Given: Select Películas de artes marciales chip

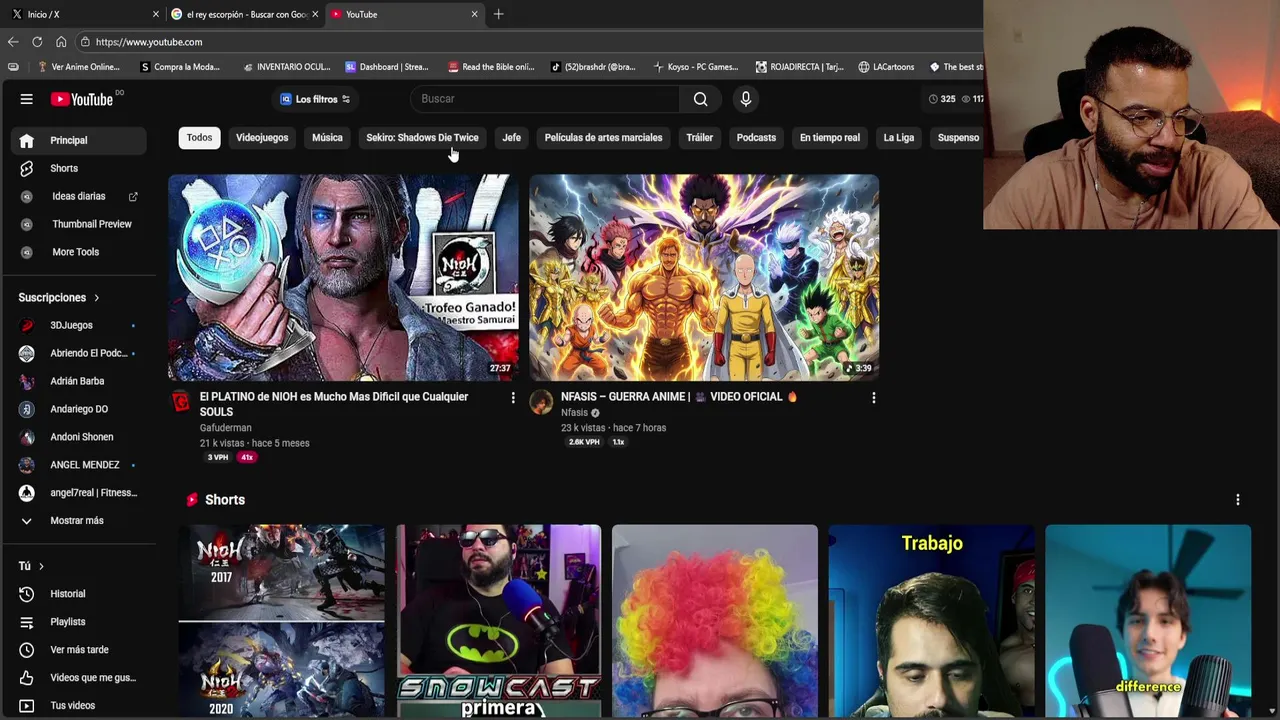Looking at the screenshot, I should [x=603, y=138].
